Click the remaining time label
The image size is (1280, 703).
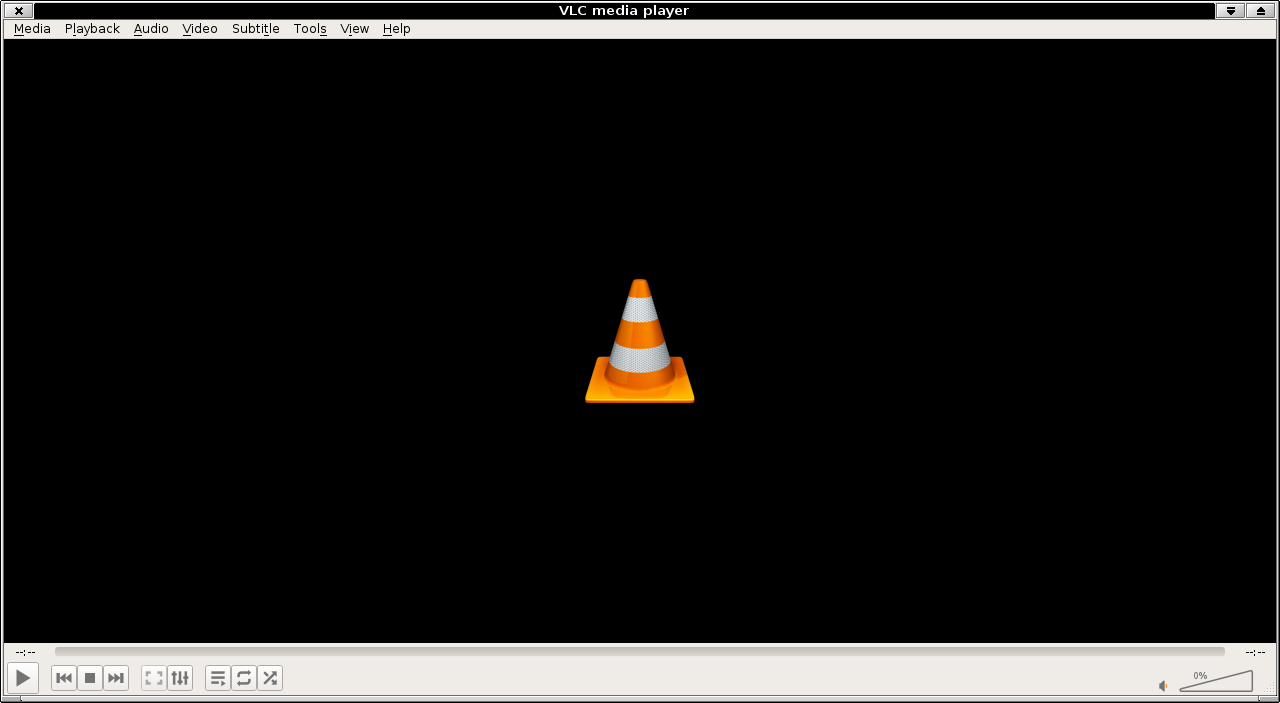(1255, 652)
